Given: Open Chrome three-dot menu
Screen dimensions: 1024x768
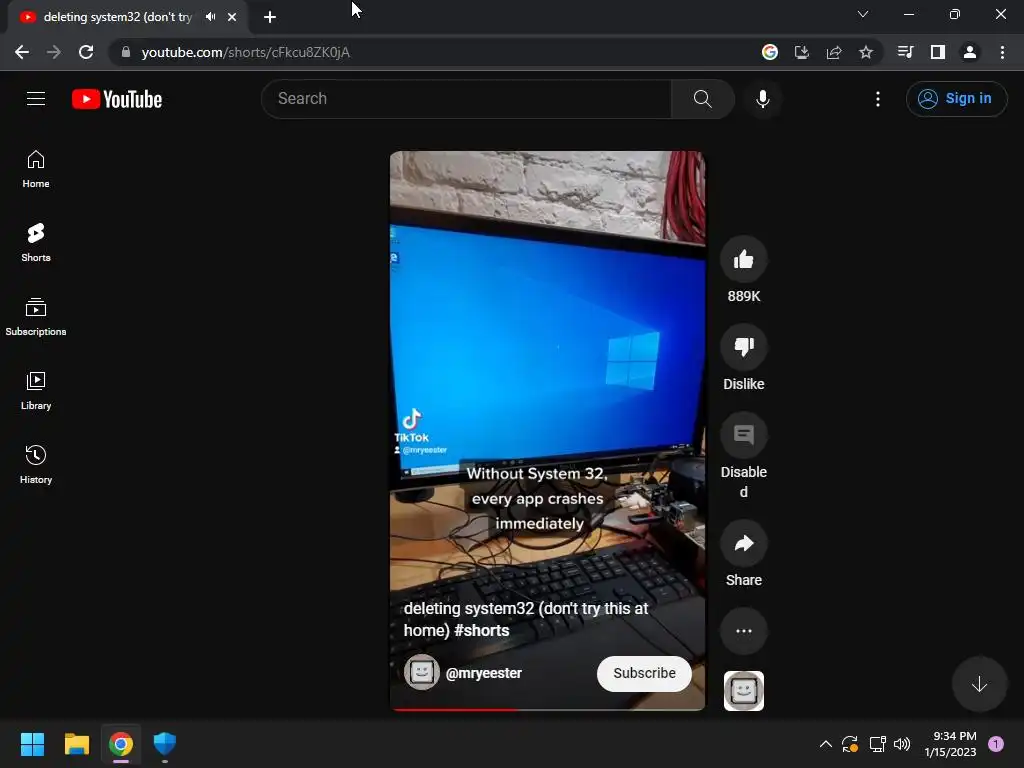Looking at the screenshot, I should point(1002,52).
